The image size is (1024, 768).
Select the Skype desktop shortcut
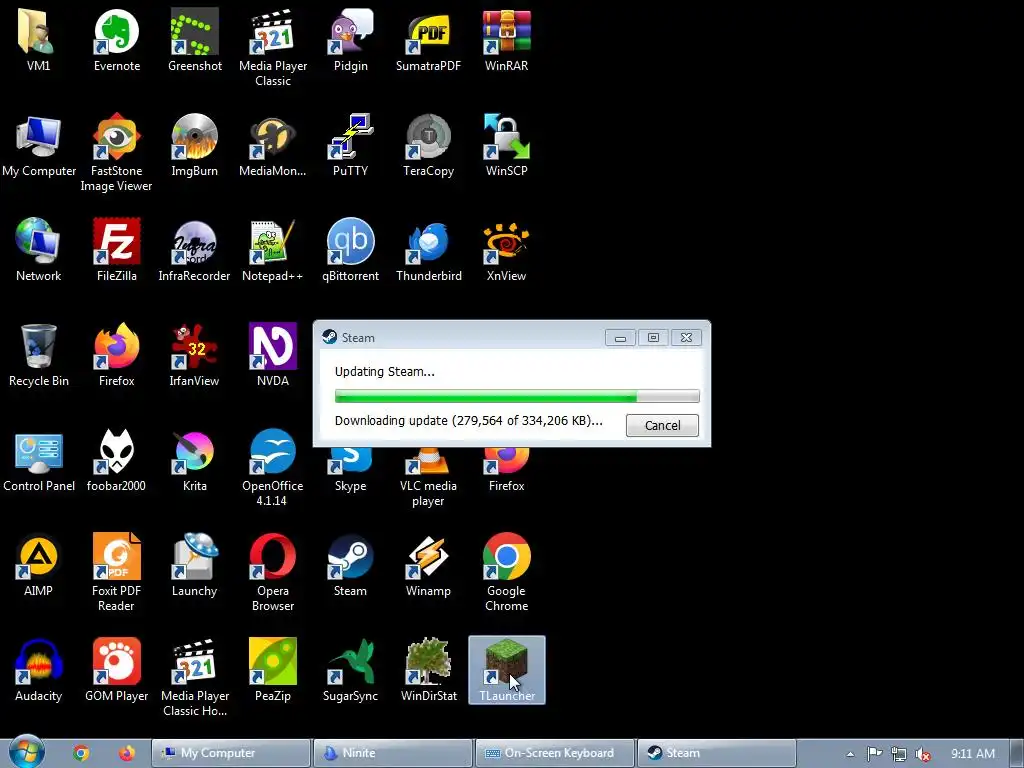[x=351, y=471]
